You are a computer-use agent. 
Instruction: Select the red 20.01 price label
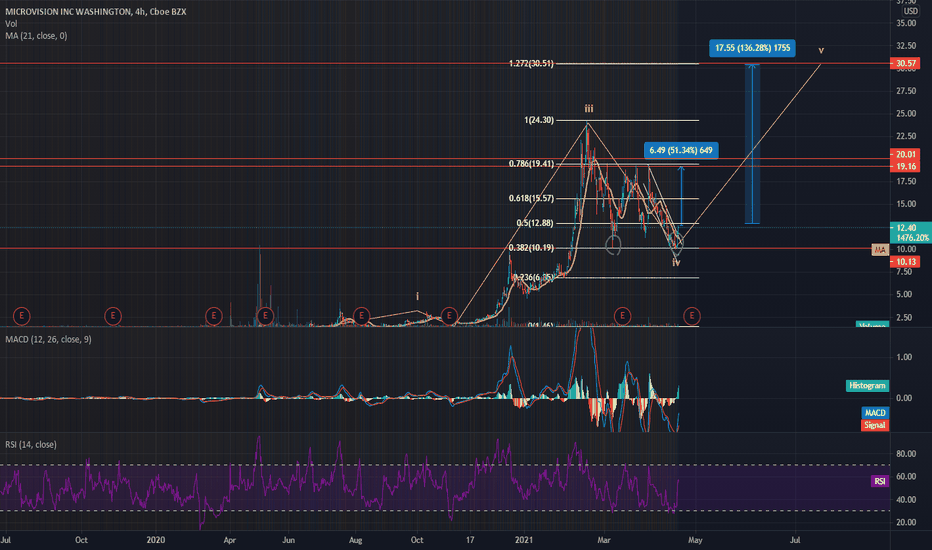905,155
